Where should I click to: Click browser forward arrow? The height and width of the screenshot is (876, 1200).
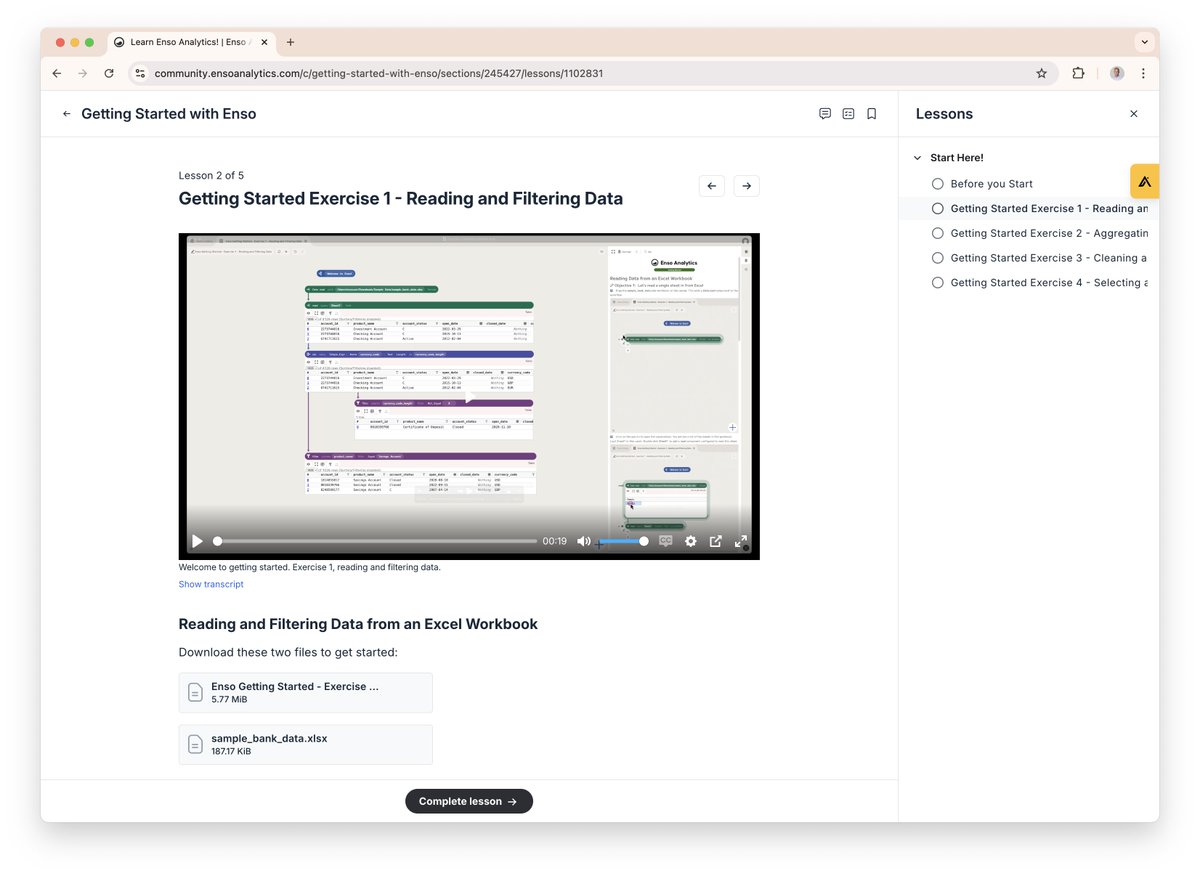tap(83, 73)
